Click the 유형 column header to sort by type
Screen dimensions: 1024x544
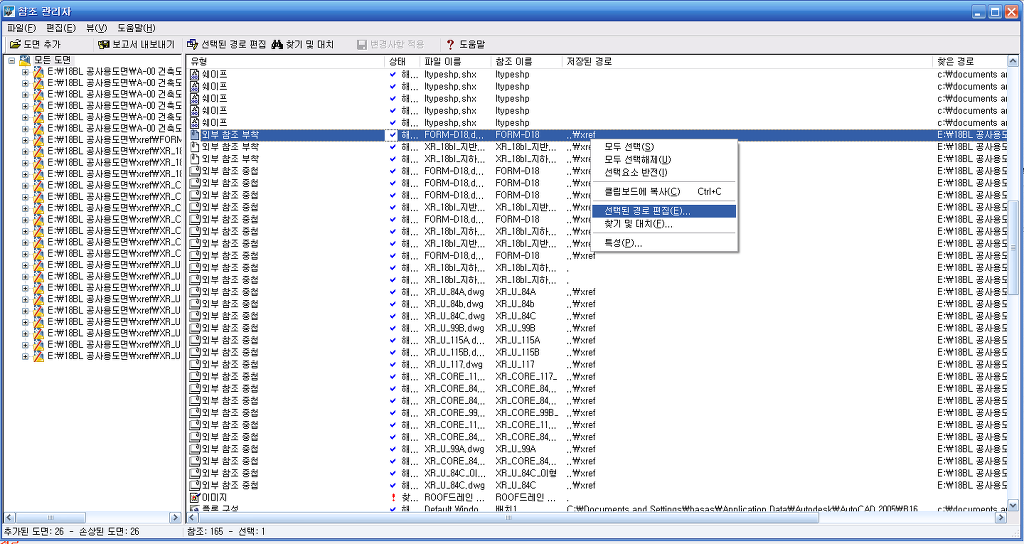tap(285, 61)
